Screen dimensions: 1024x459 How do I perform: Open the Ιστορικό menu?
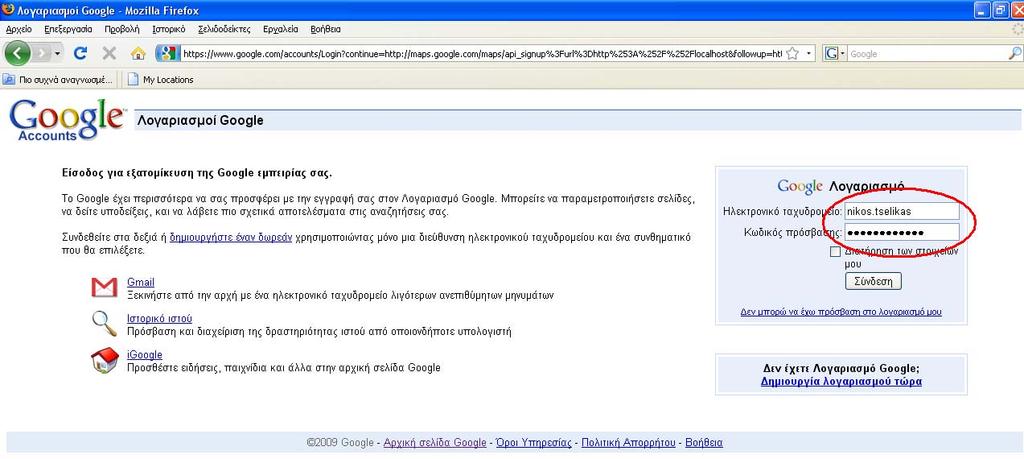click(168, 29)
